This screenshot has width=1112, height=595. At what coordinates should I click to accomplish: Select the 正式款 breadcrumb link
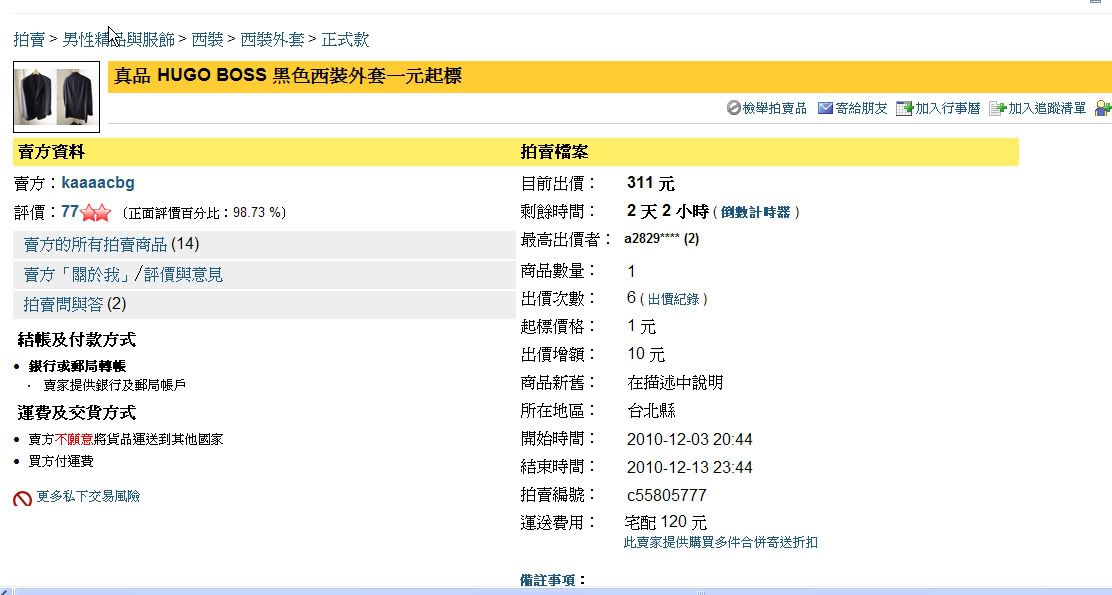[345, 40]
